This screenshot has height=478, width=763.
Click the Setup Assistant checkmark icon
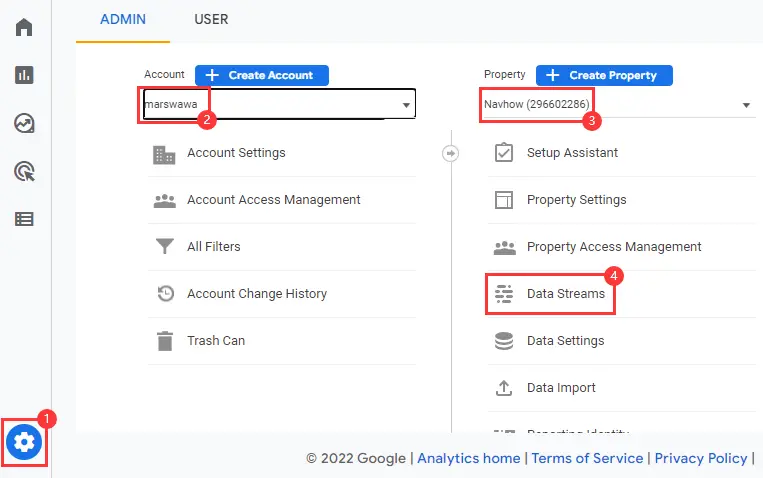point(504,152)
